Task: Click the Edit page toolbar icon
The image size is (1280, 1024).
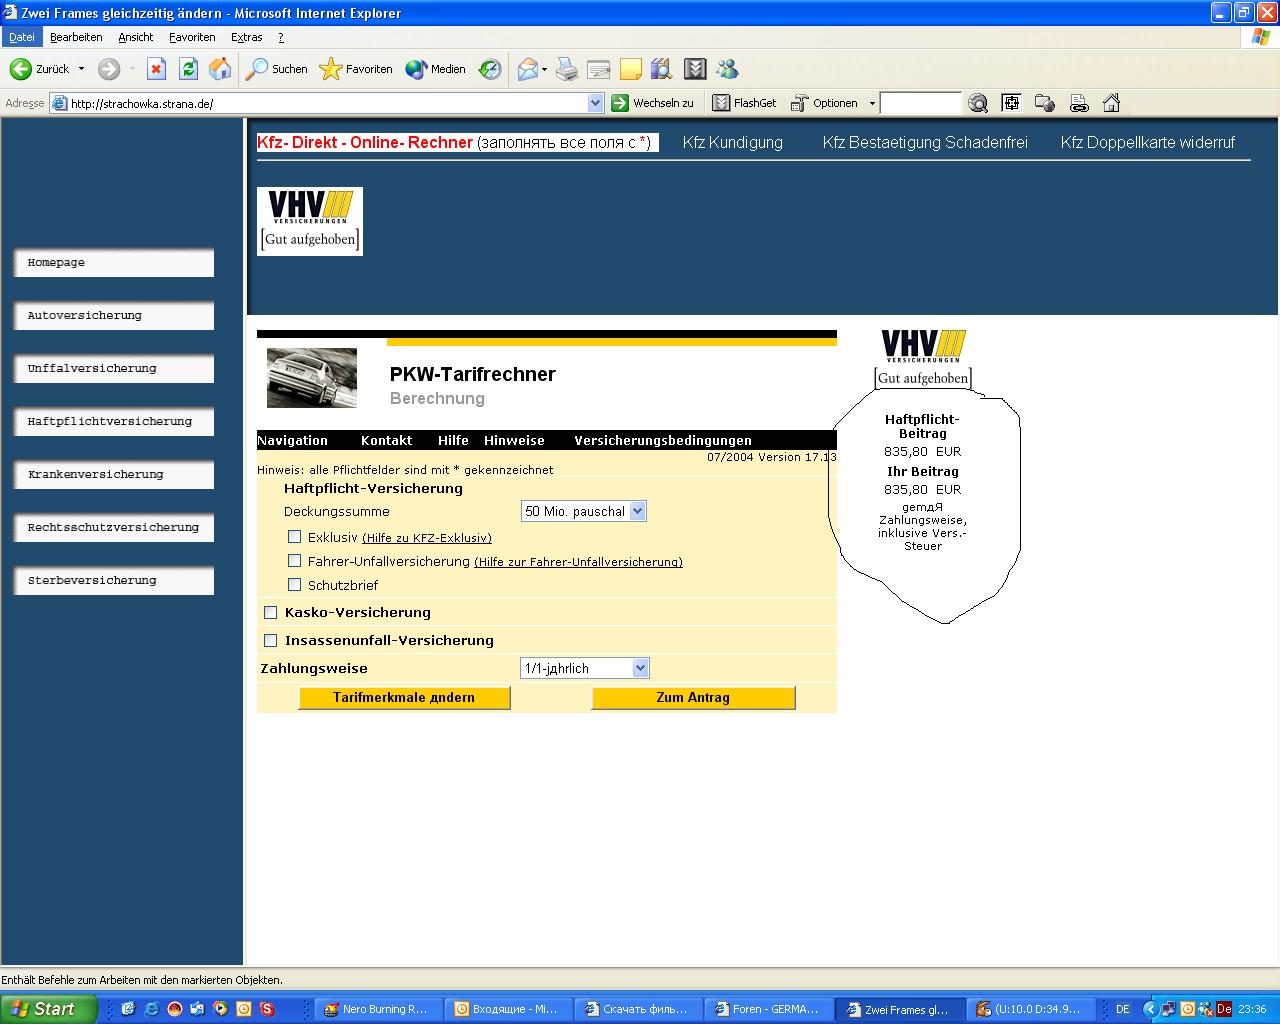Action: pos(599,69)
